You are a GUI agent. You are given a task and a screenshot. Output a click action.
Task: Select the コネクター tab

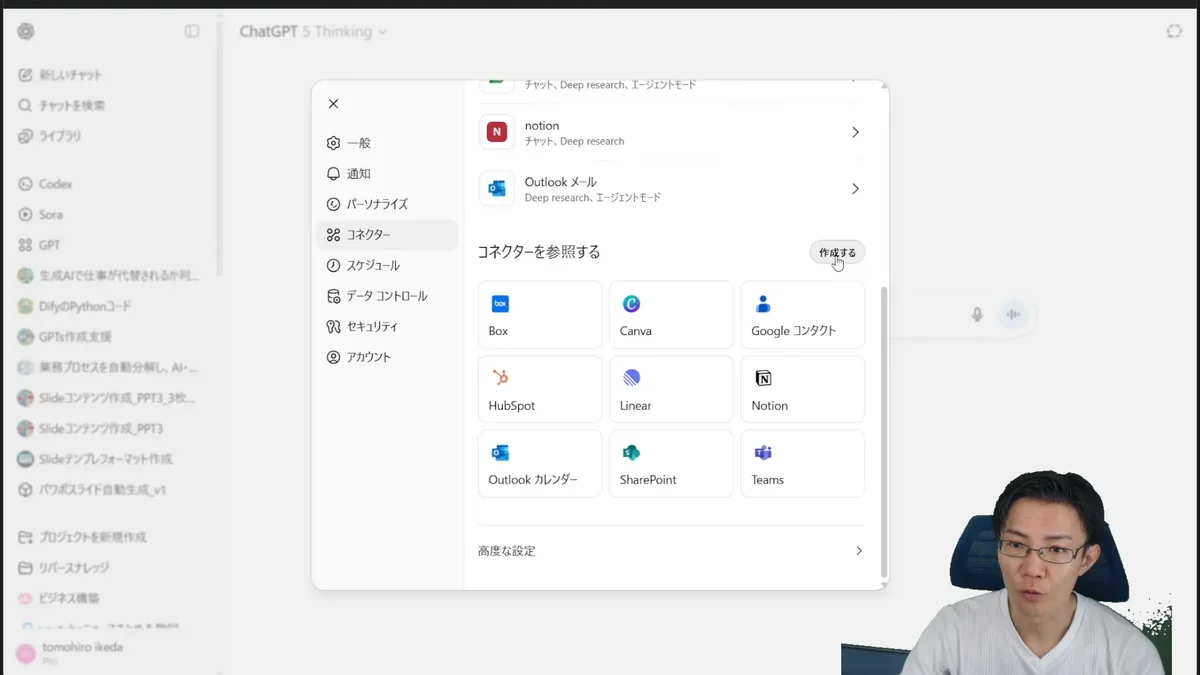click(x=387, y=235)
